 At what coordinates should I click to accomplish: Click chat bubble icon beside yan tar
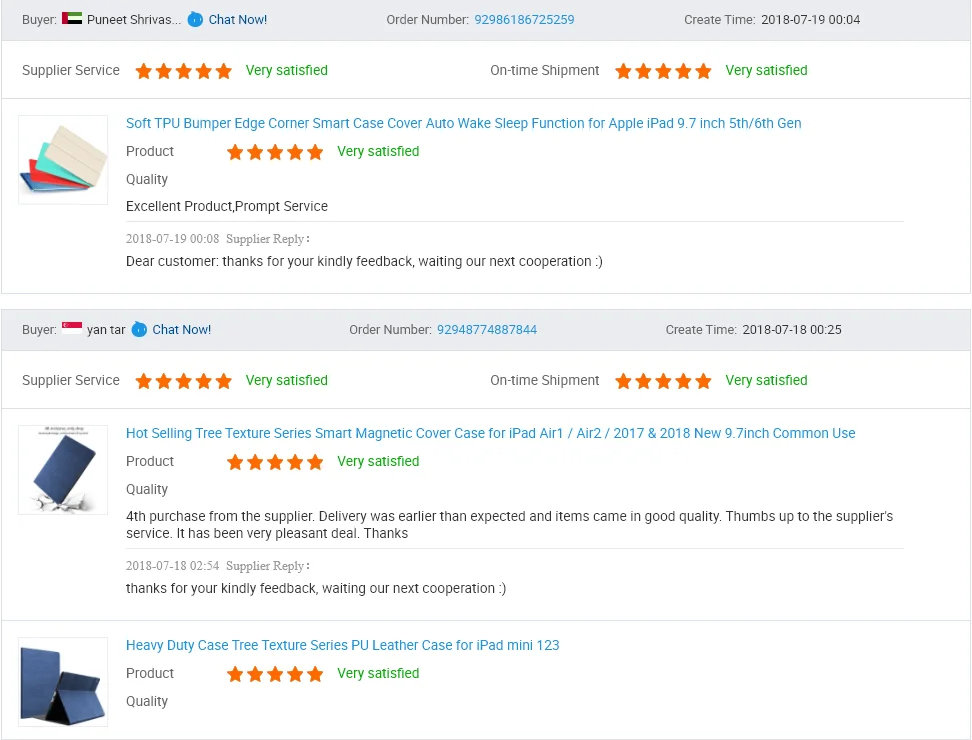pos(140,329)
